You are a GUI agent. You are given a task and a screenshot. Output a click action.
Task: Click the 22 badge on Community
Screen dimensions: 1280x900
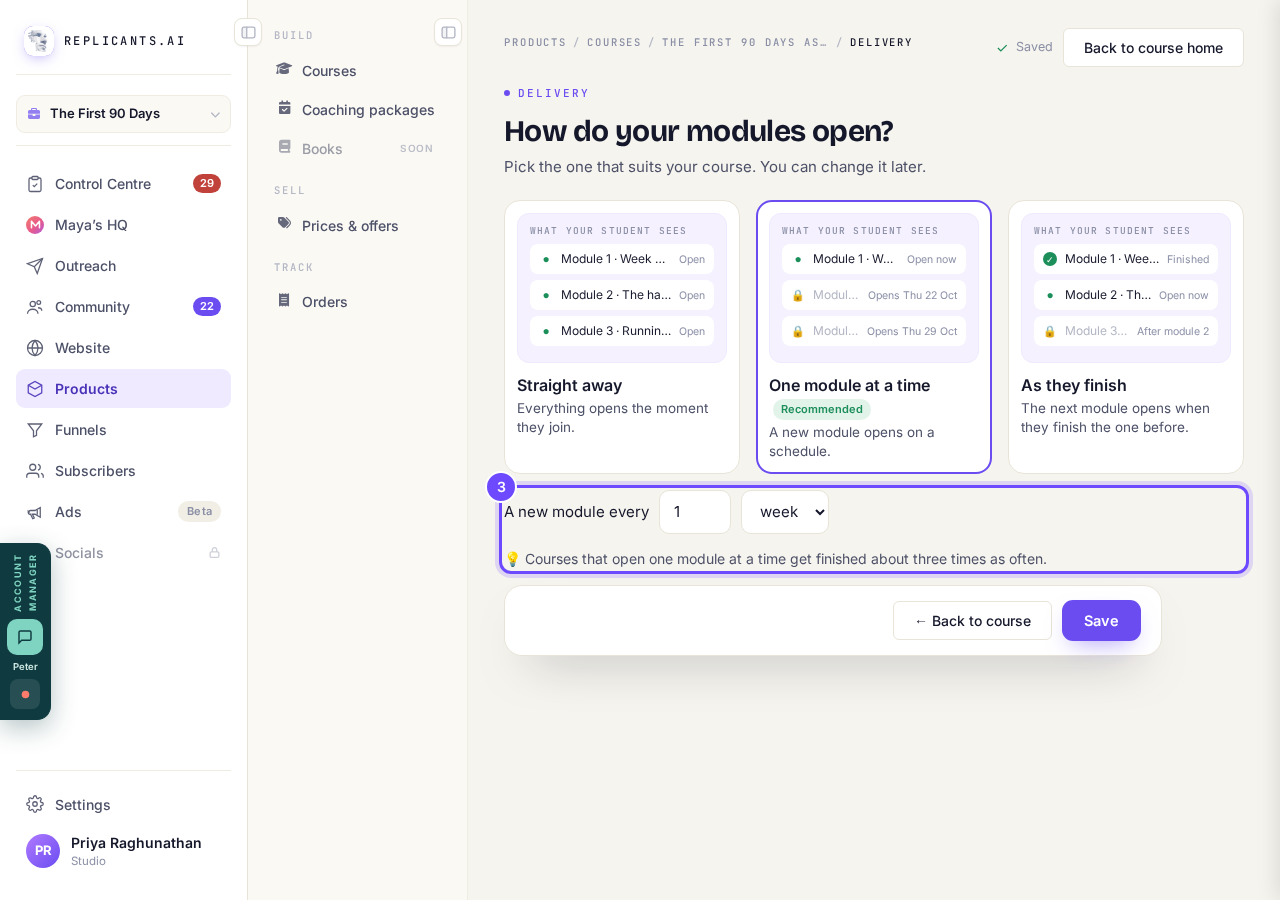click(x=207, y=307)
